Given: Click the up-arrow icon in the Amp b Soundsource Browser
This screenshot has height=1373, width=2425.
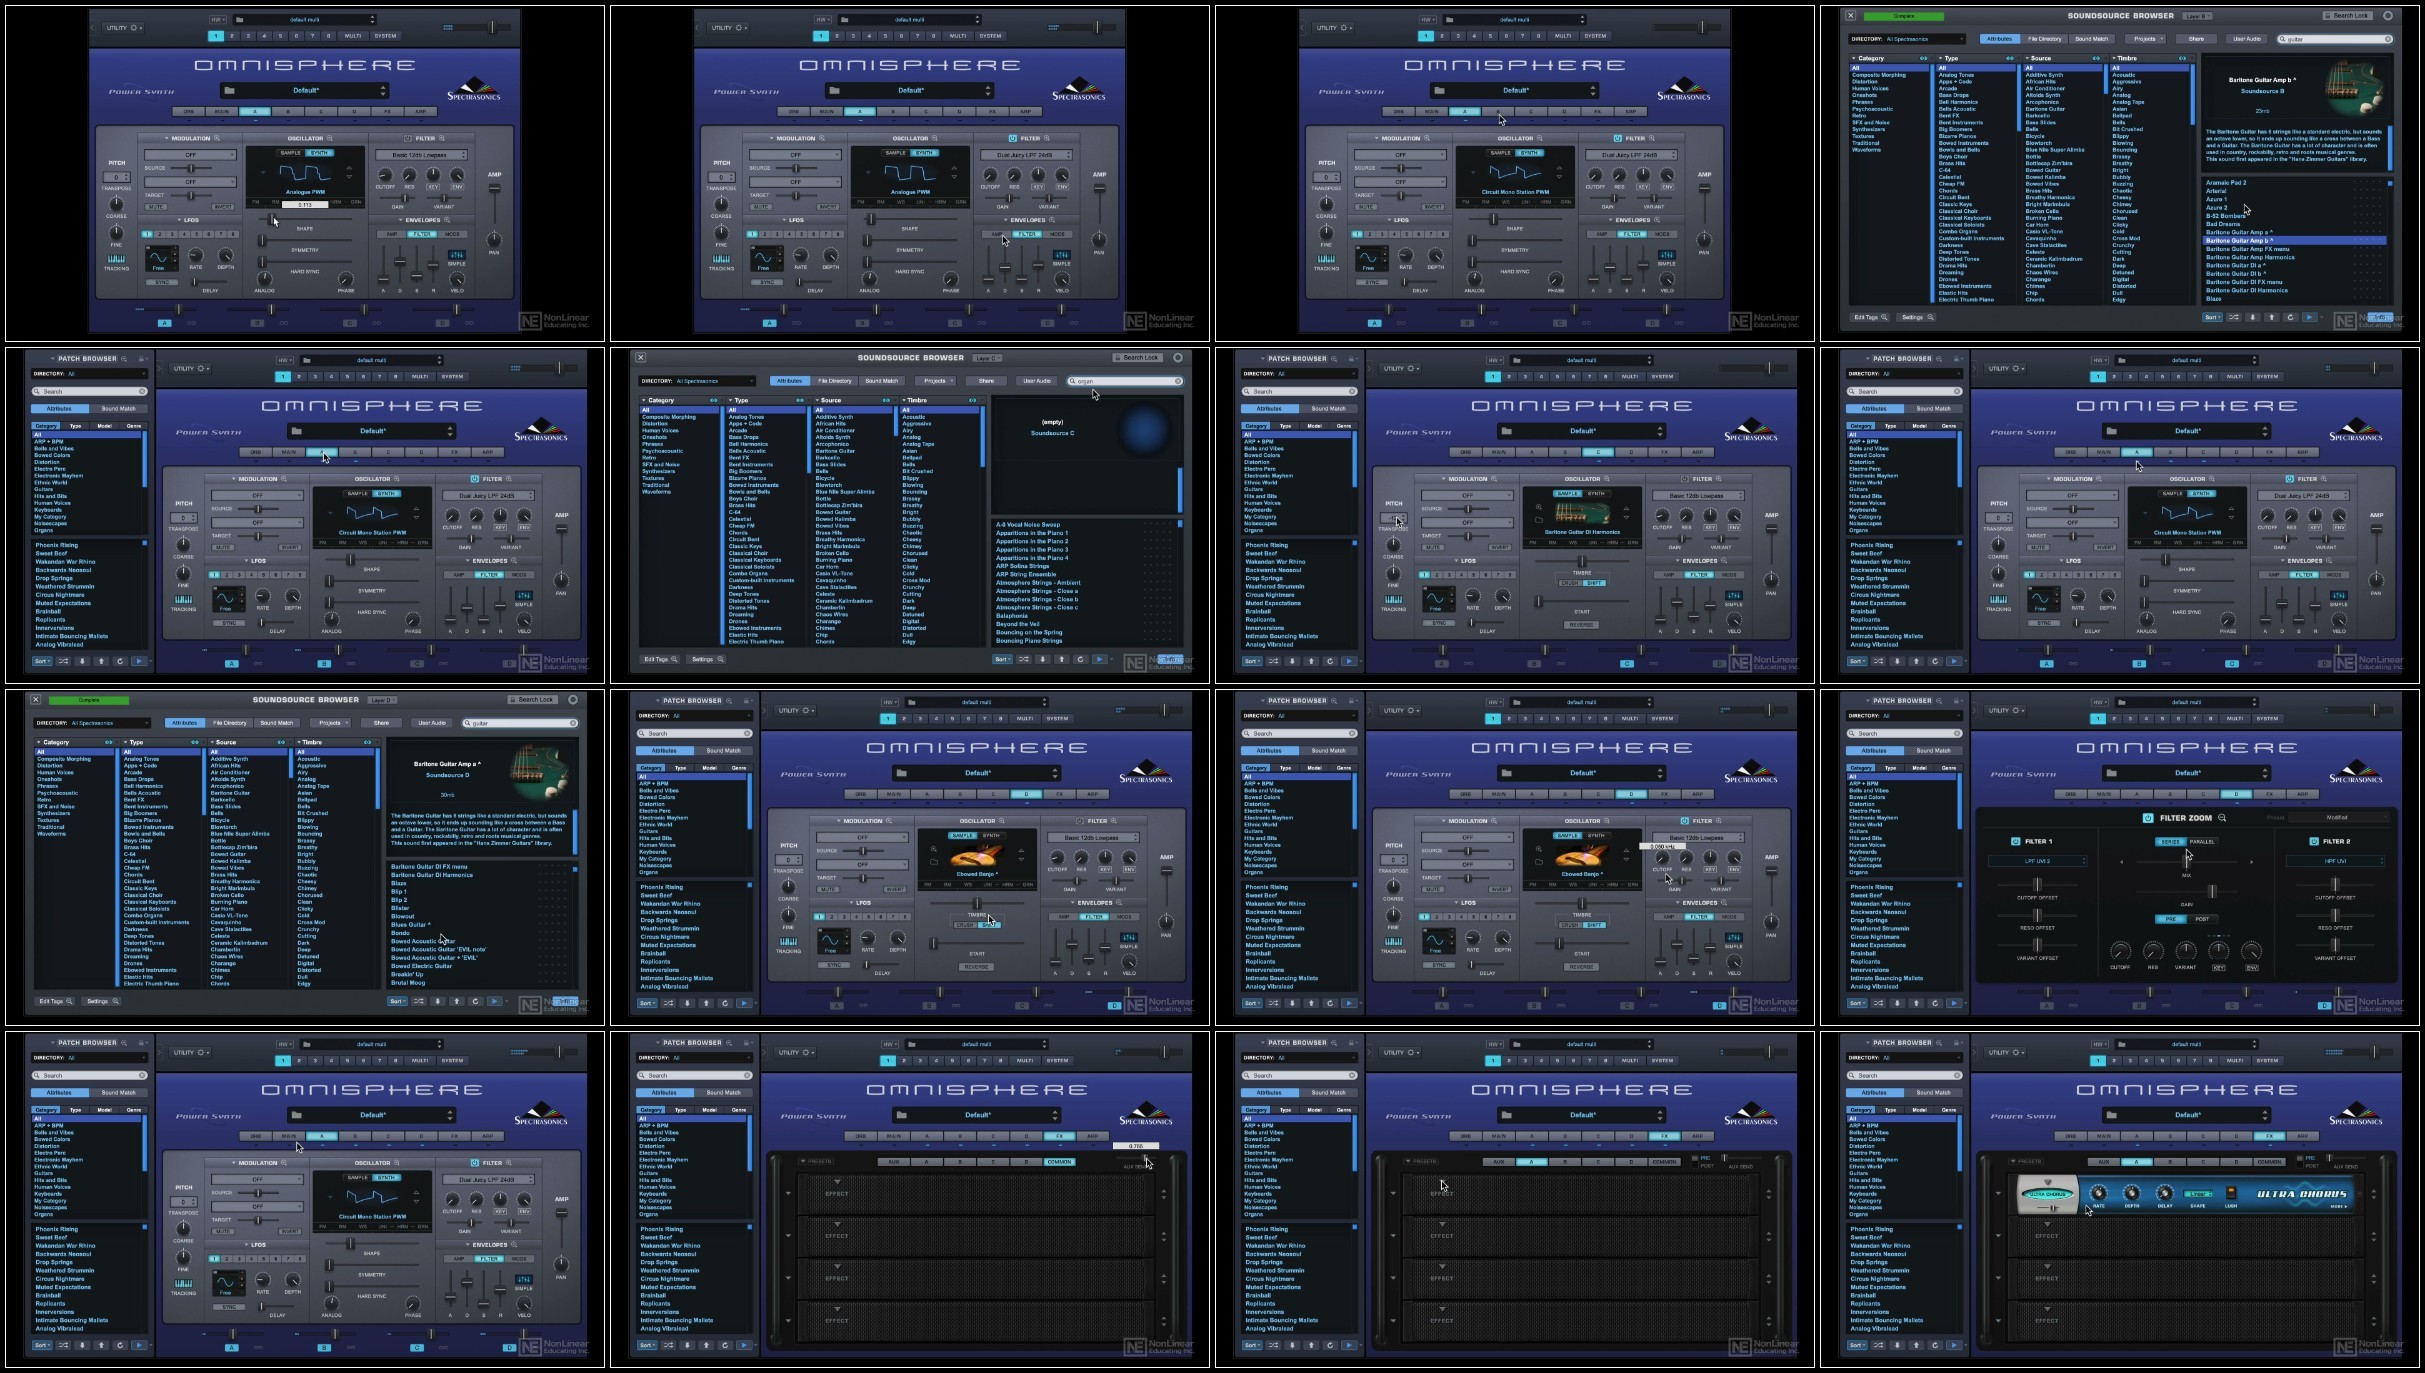Looking at the screenshot, I should click(x=2272, y=317).
